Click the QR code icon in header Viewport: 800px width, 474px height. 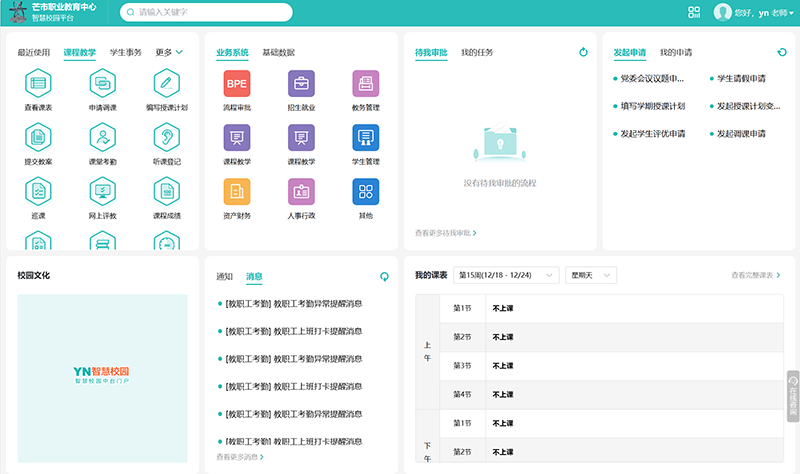tap(694, 13)
